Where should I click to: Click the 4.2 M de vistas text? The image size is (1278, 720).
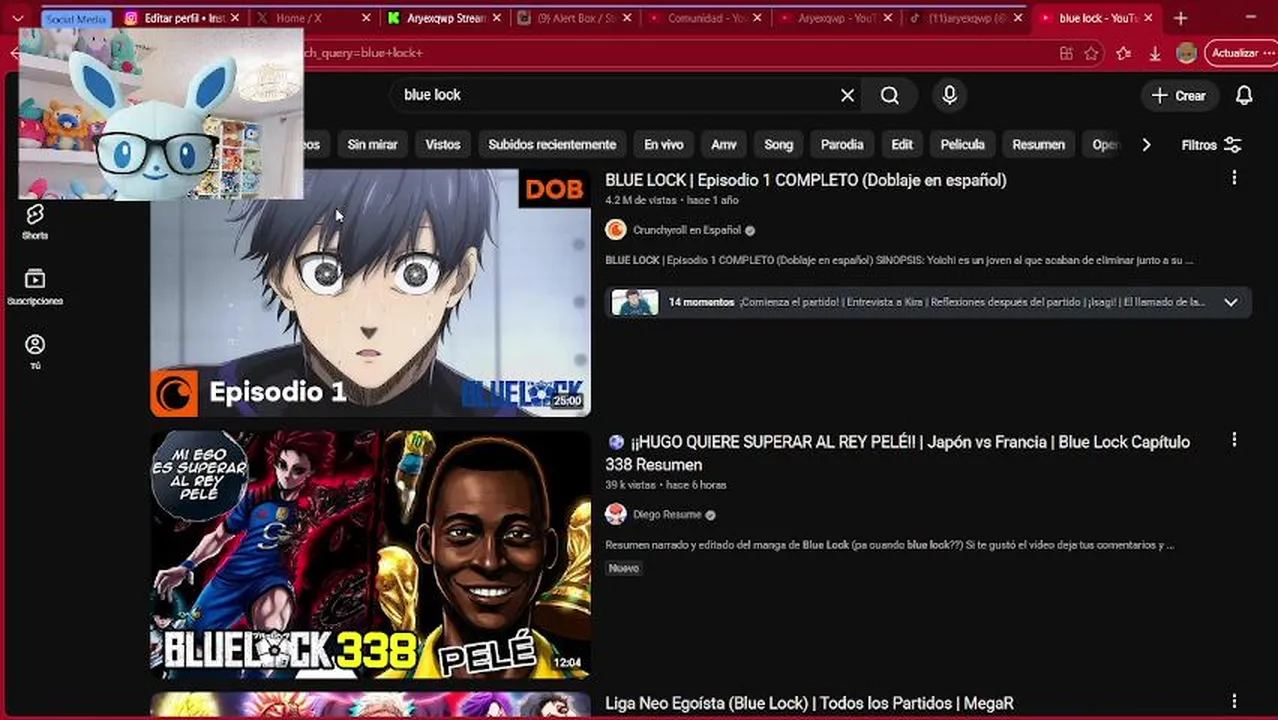point(641,200)
